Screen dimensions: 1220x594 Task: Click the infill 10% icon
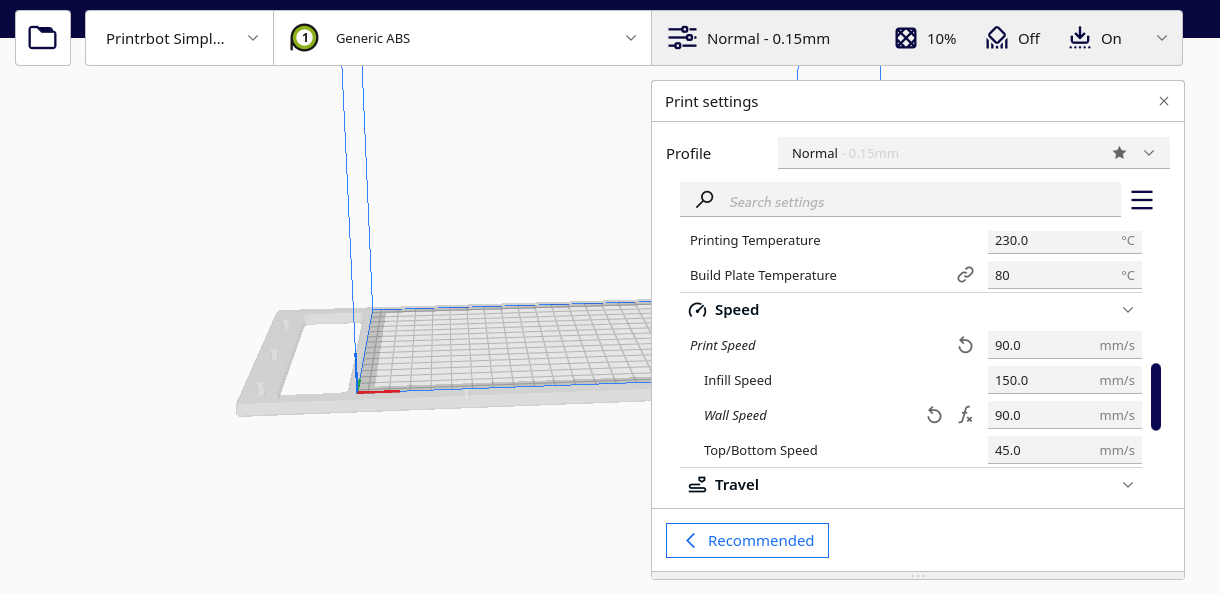(x=905, y=38)
